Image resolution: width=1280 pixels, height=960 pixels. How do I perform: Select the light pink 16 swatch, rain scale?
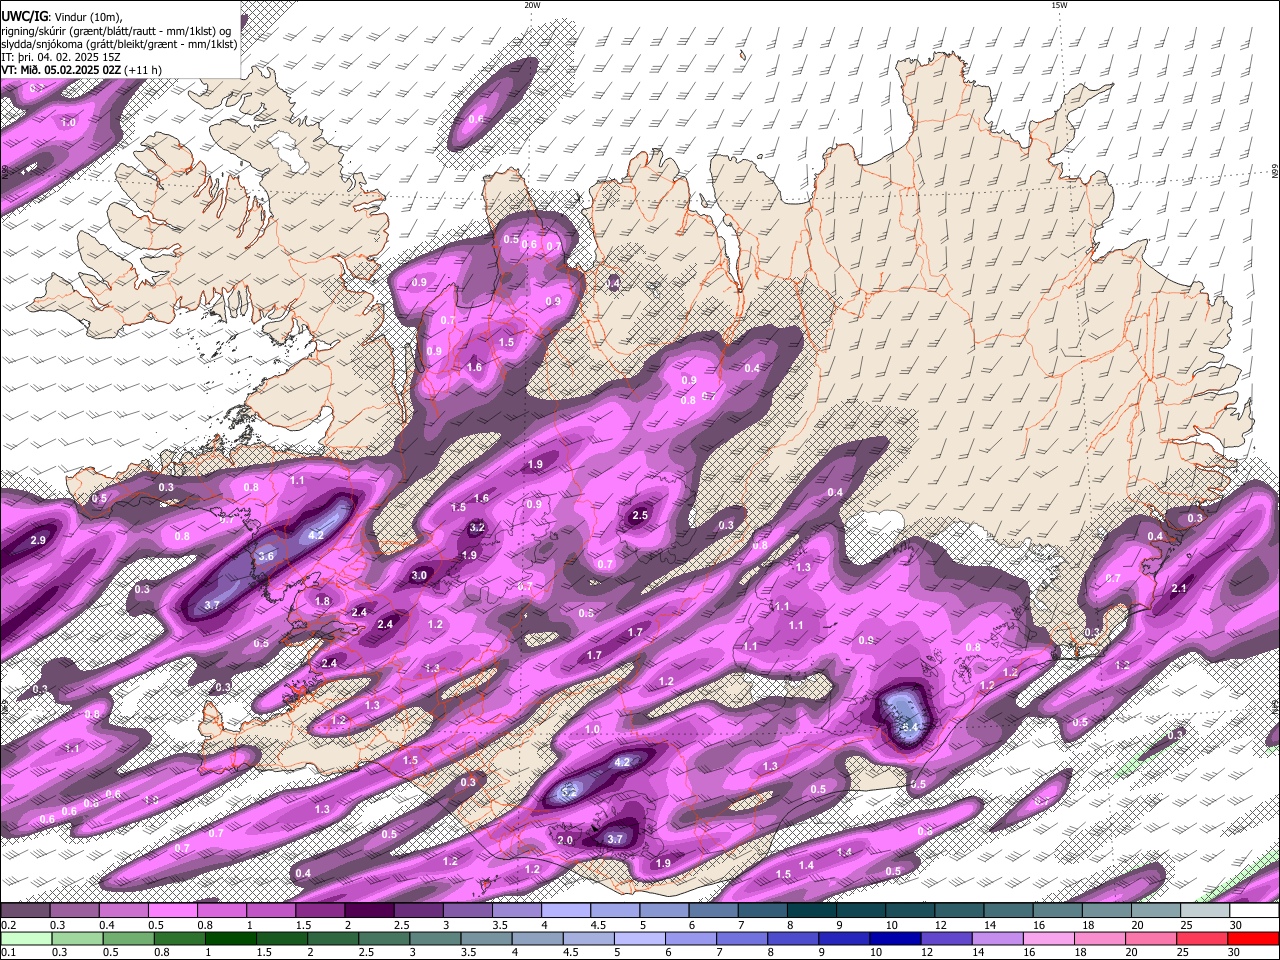1048,939
